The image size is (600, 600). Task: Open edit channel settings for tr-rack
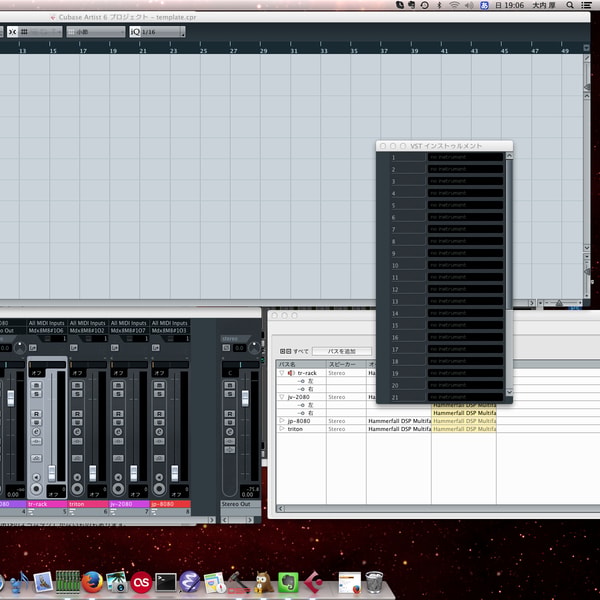pyautogui.click(x=36, y=432)
